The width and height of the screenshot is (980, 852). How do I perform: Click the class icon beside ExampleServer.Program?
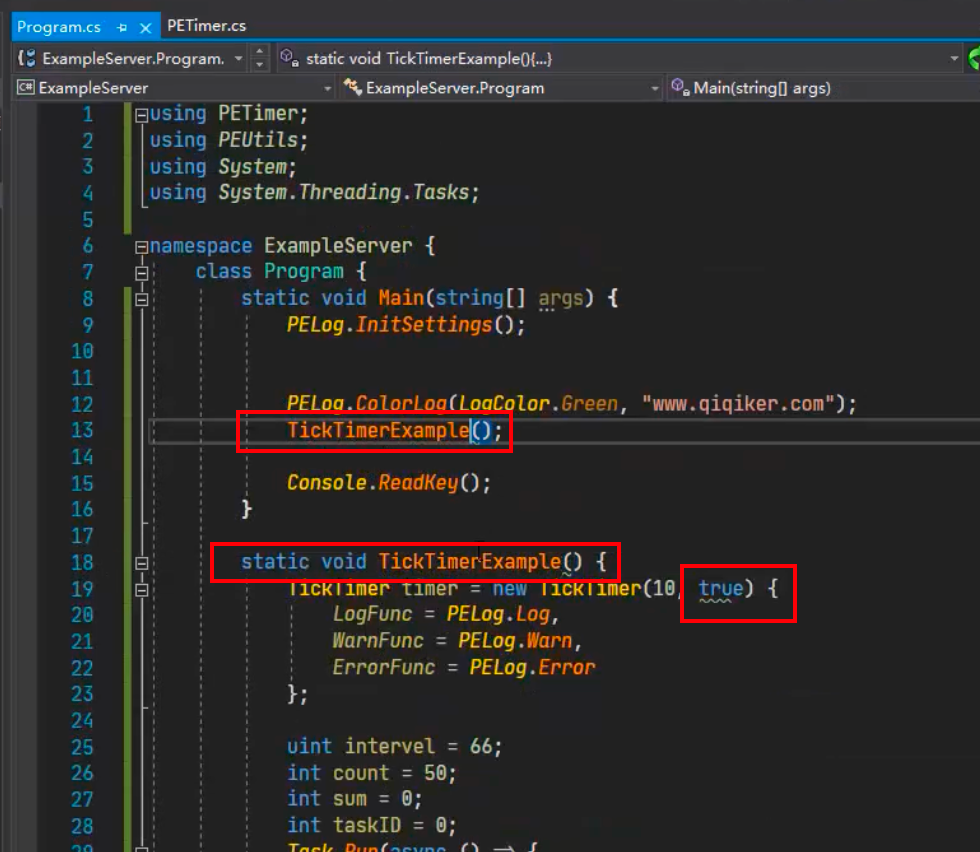[353, 88]
